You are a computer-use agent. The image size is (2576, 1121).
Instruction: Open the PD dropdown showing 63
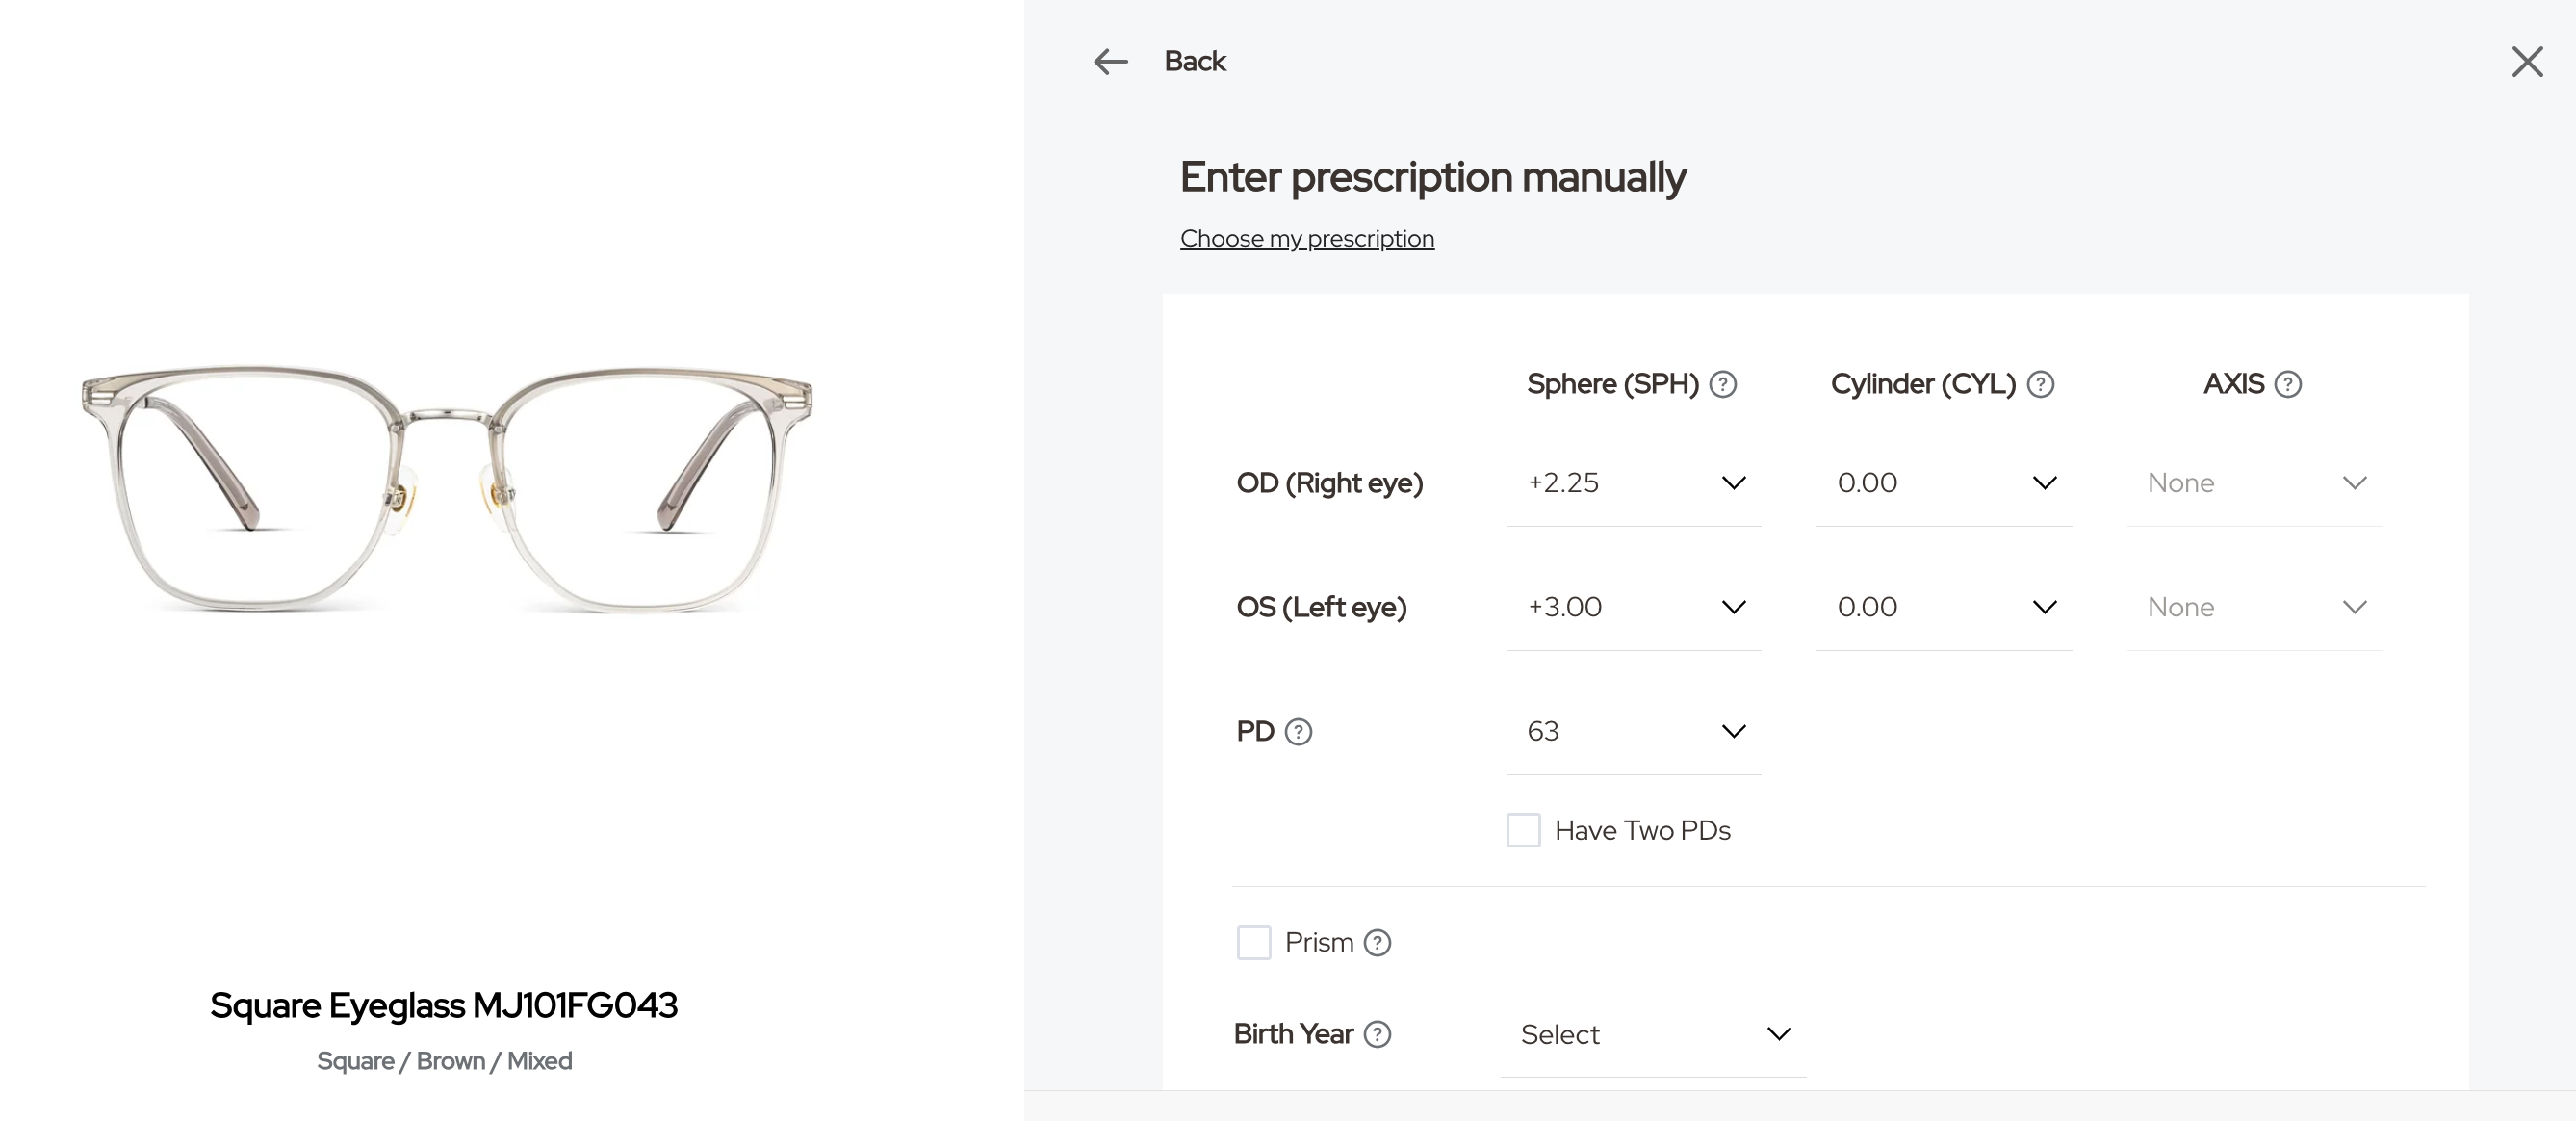click(x=1633, y=731)
